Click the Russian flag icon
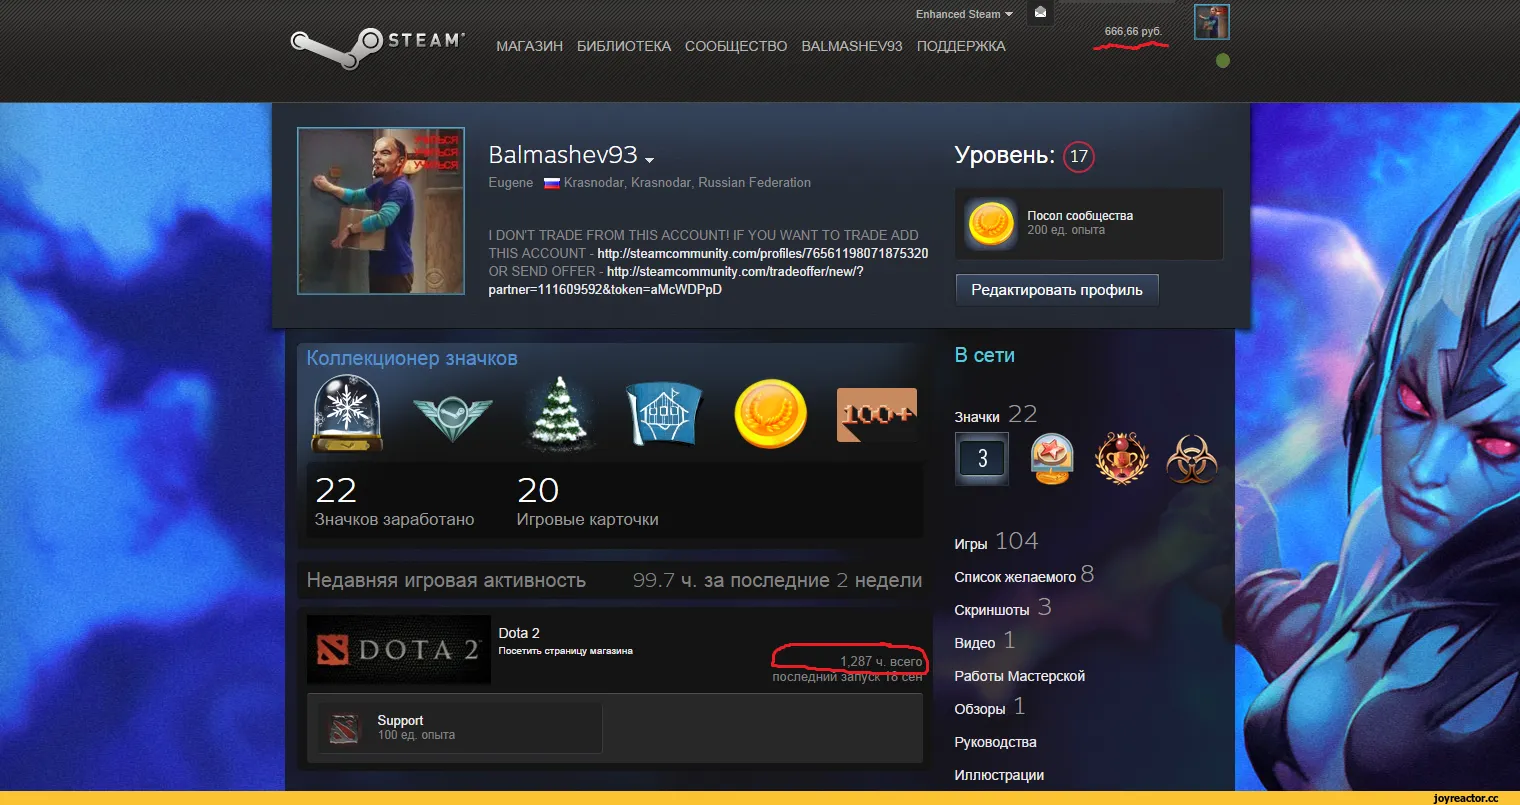This screenshot has height=805, width=1520. point(551,183)
